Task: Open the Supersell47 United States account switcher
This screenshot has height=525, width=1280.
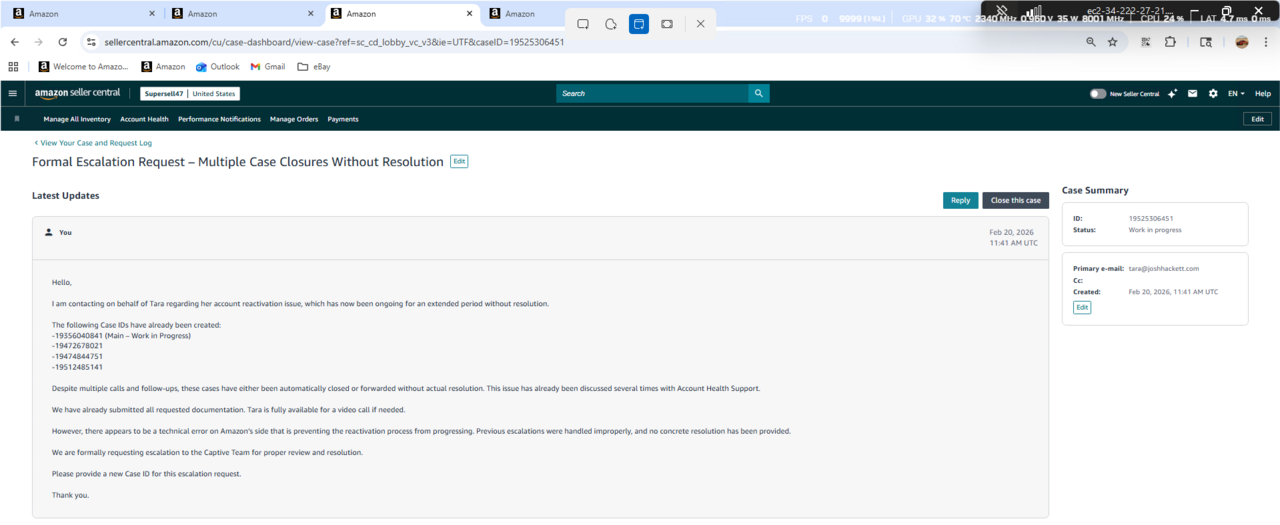Action: tap(190, 93)
